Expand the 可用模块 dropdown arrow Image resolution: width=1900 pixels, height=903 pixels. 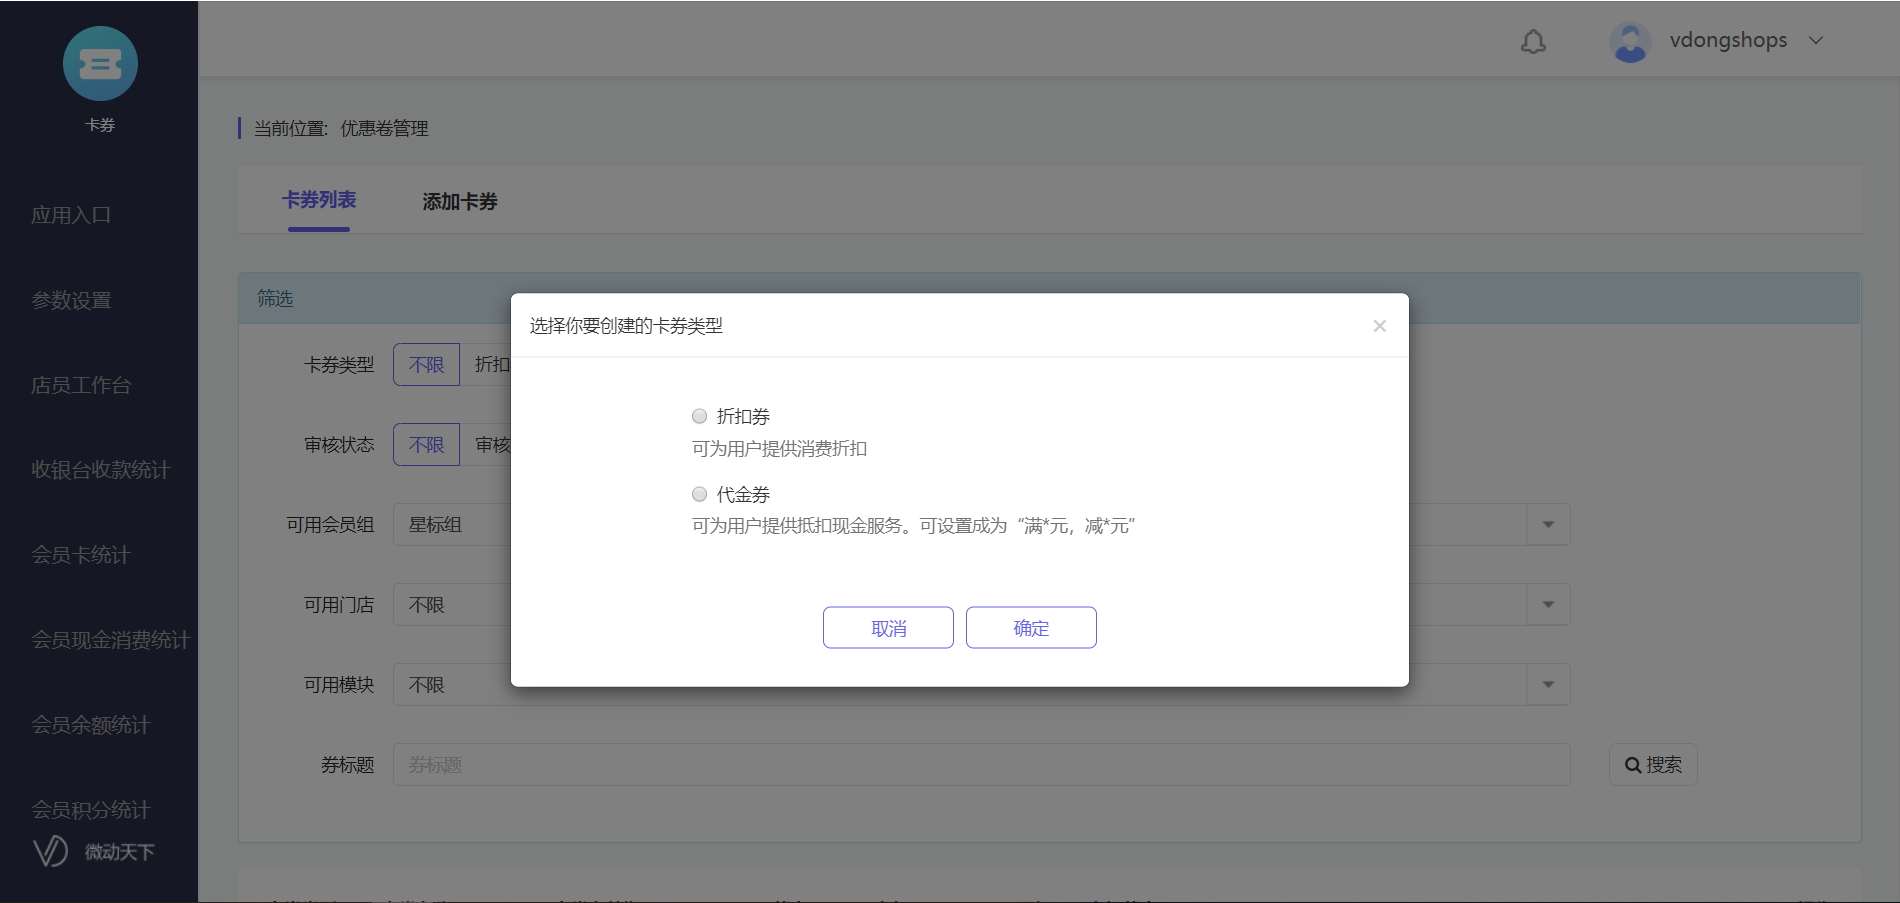[1548, 685]
